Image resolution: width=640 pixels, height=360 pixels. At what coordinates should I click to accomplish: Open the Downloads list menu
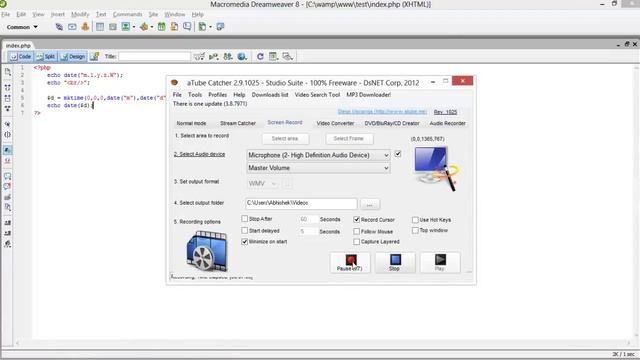coord(270,95)
